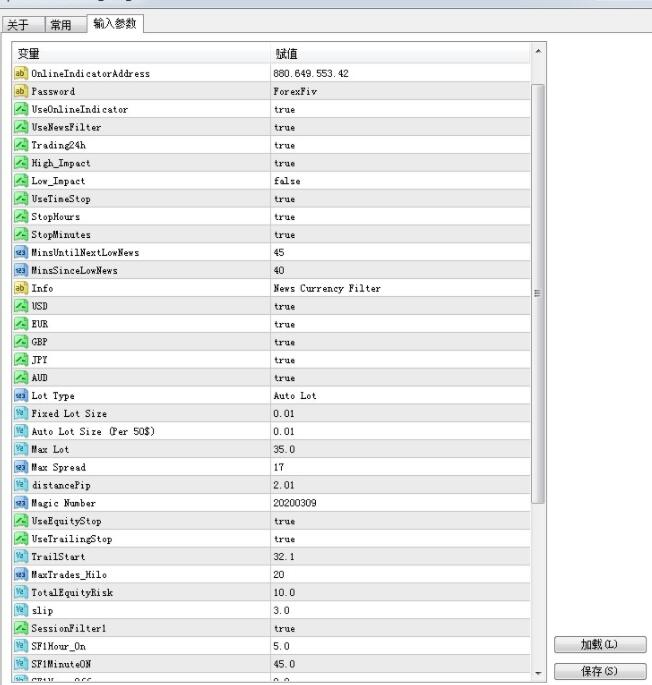Click the integer icon beside Magic Number
Screen dimensions: 652x685
tap(21, 503)
